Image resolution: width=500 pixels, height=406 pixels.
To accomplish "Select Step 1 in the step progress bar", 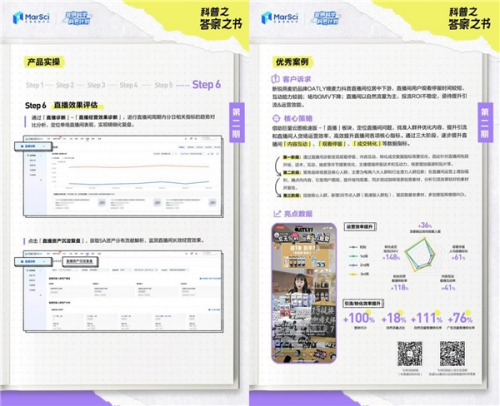I will pos(35,85).
